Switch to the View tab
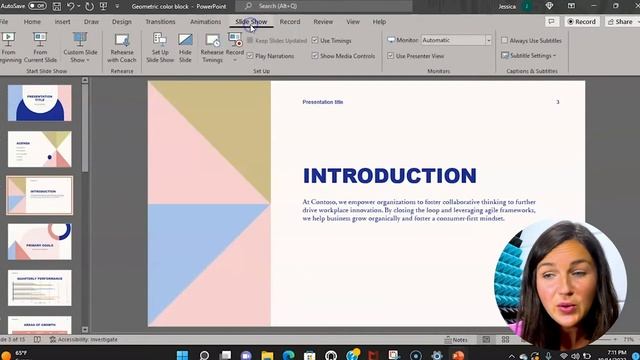Screen dimensions: 640x360 point(353,22)
